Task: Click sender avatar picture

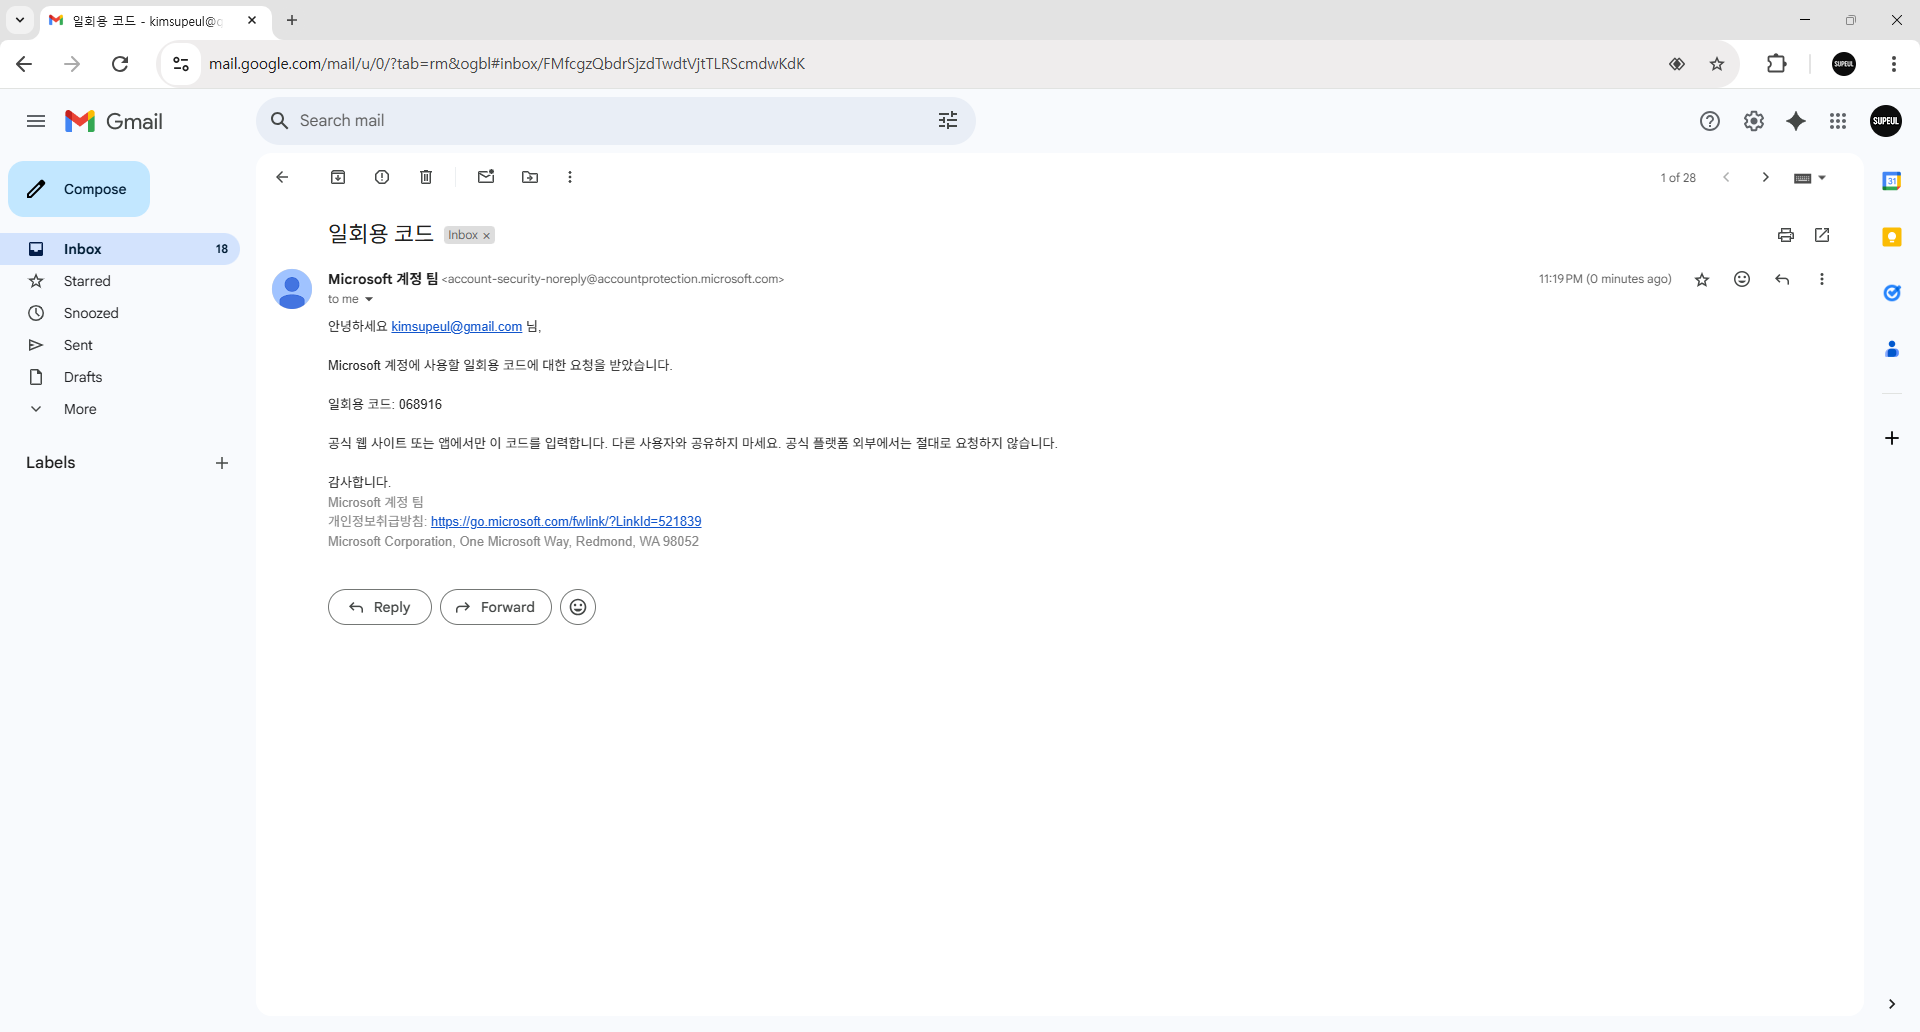Action: click(x=292, y=289)
